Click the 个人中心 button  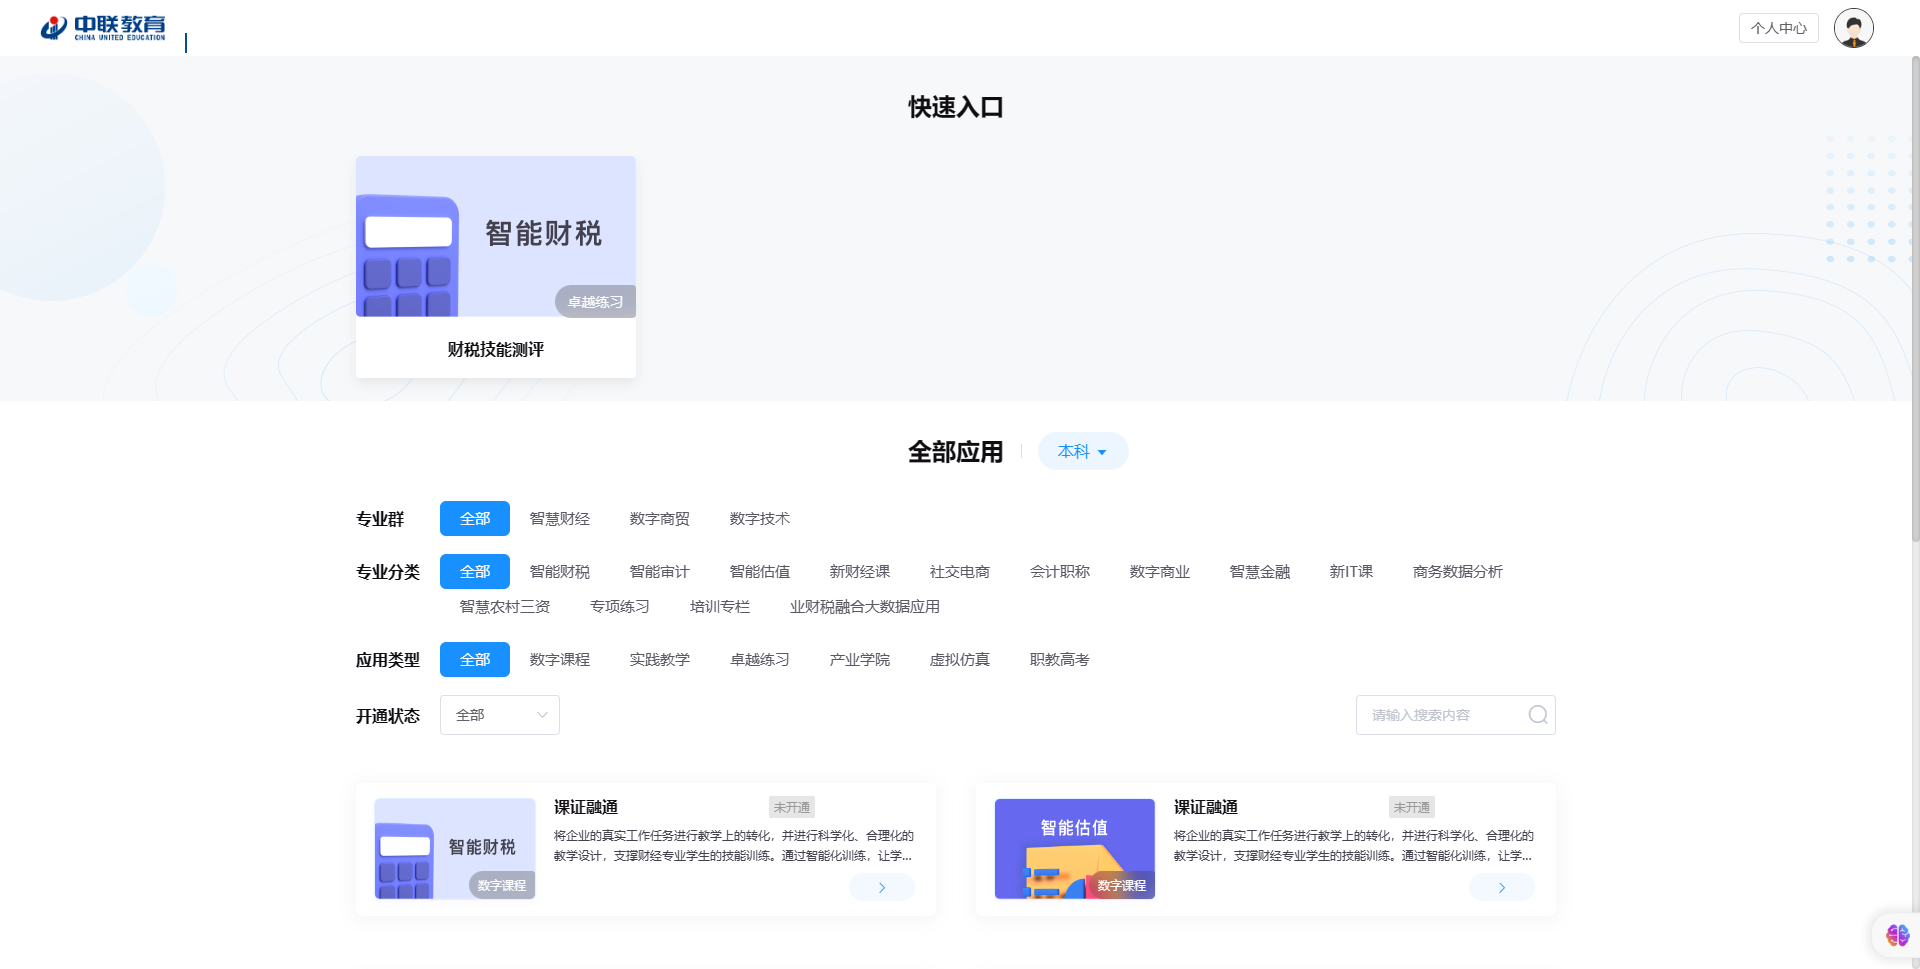click(x=1778, y=28)
